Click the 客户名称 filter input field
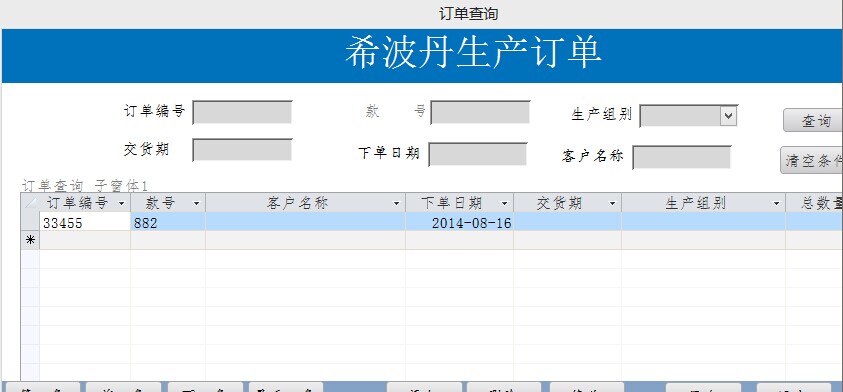Screen dimensions: 843x392 pyautogui.click(x=682, y=157)
